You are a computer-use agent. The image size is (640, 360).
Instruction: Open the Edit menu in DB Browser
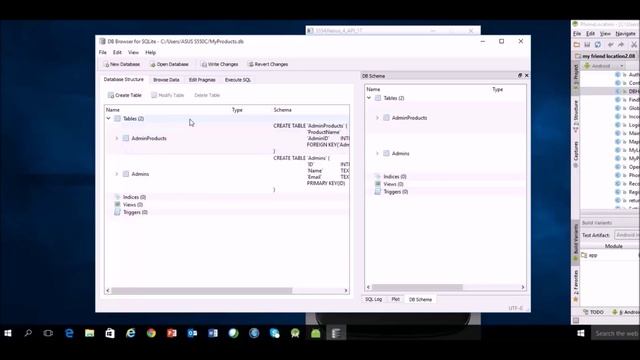[117, 52]
